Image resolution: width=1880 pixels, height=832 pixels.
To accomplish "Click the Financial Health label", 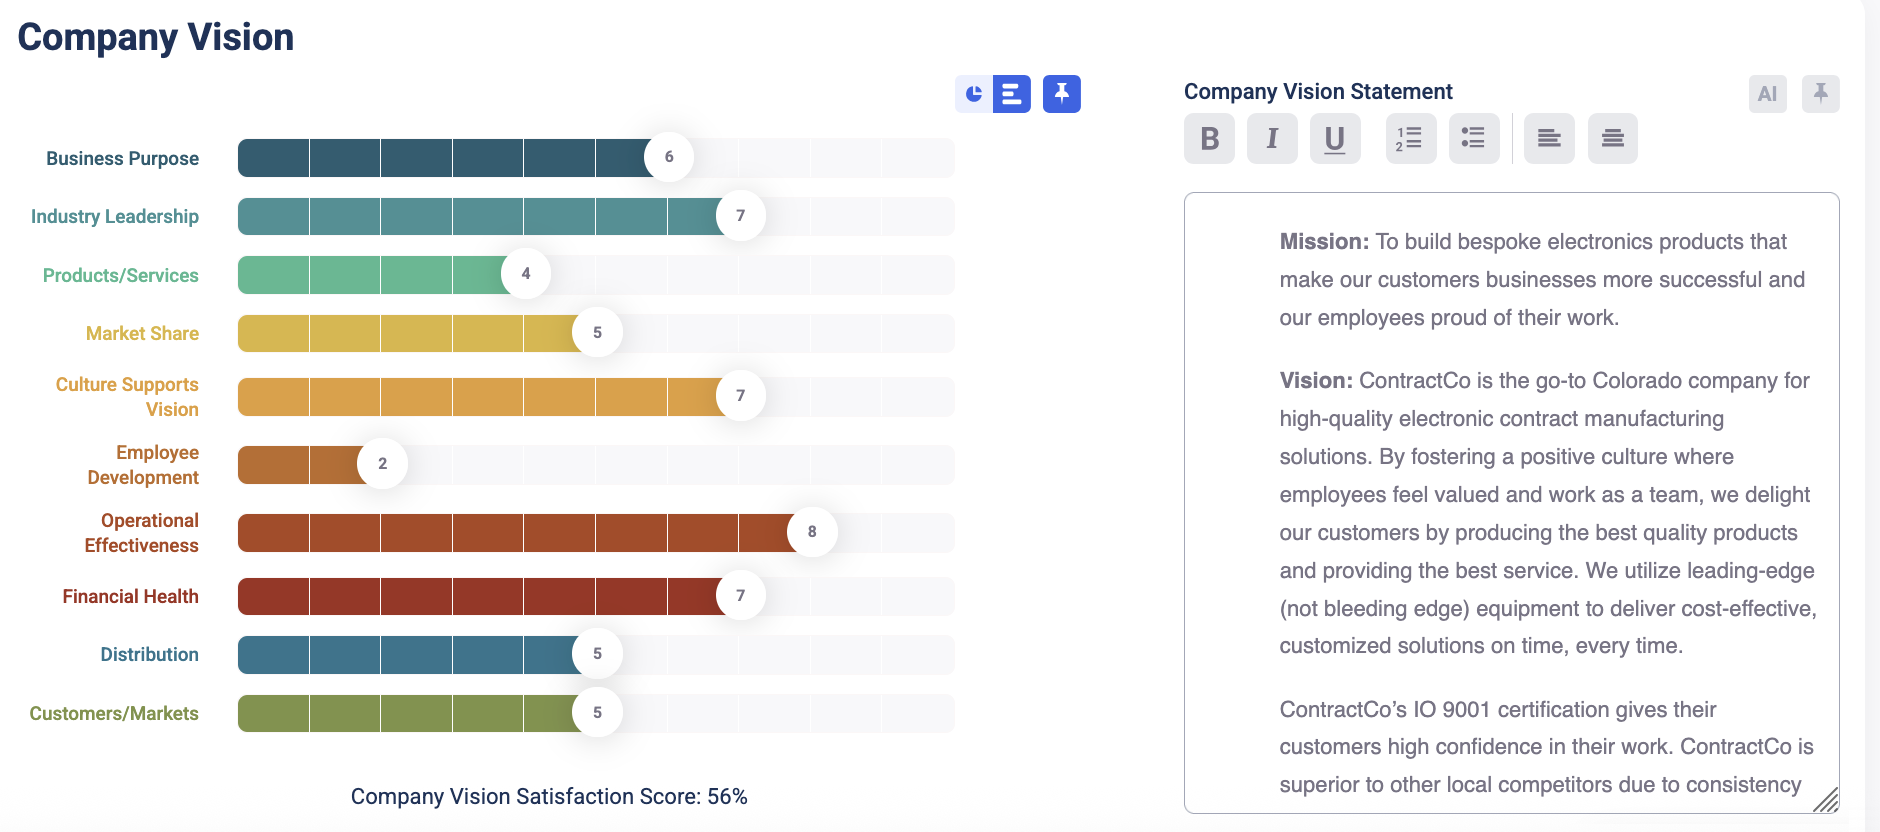I will [131, 597].
